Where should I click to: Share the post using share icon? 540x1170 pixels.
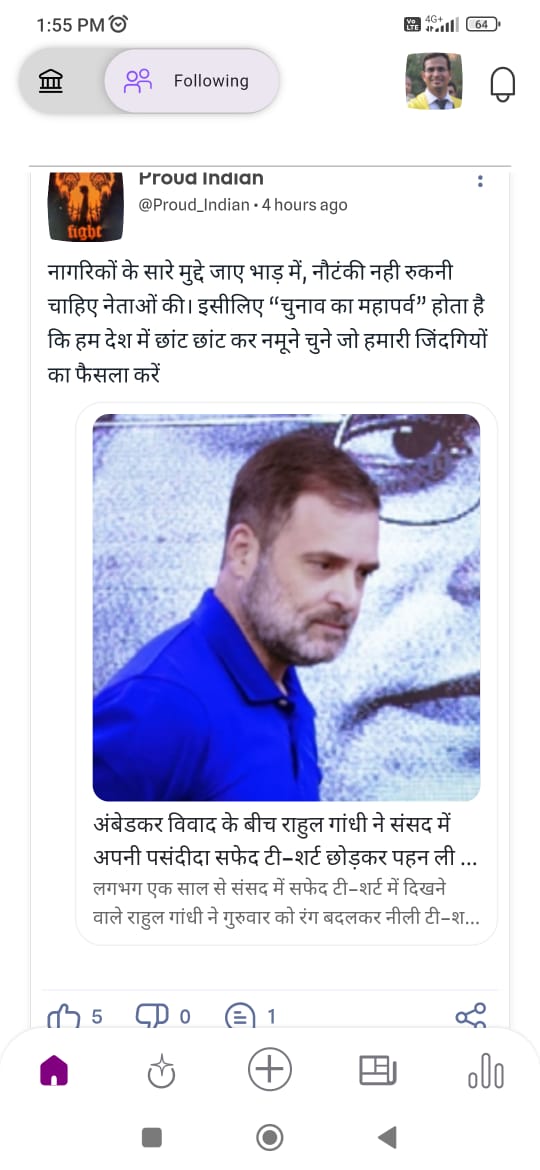(x=471, y=1016)
